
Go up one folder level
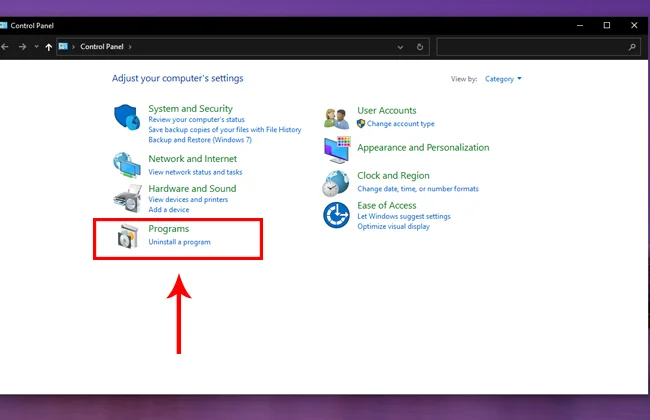48,46
